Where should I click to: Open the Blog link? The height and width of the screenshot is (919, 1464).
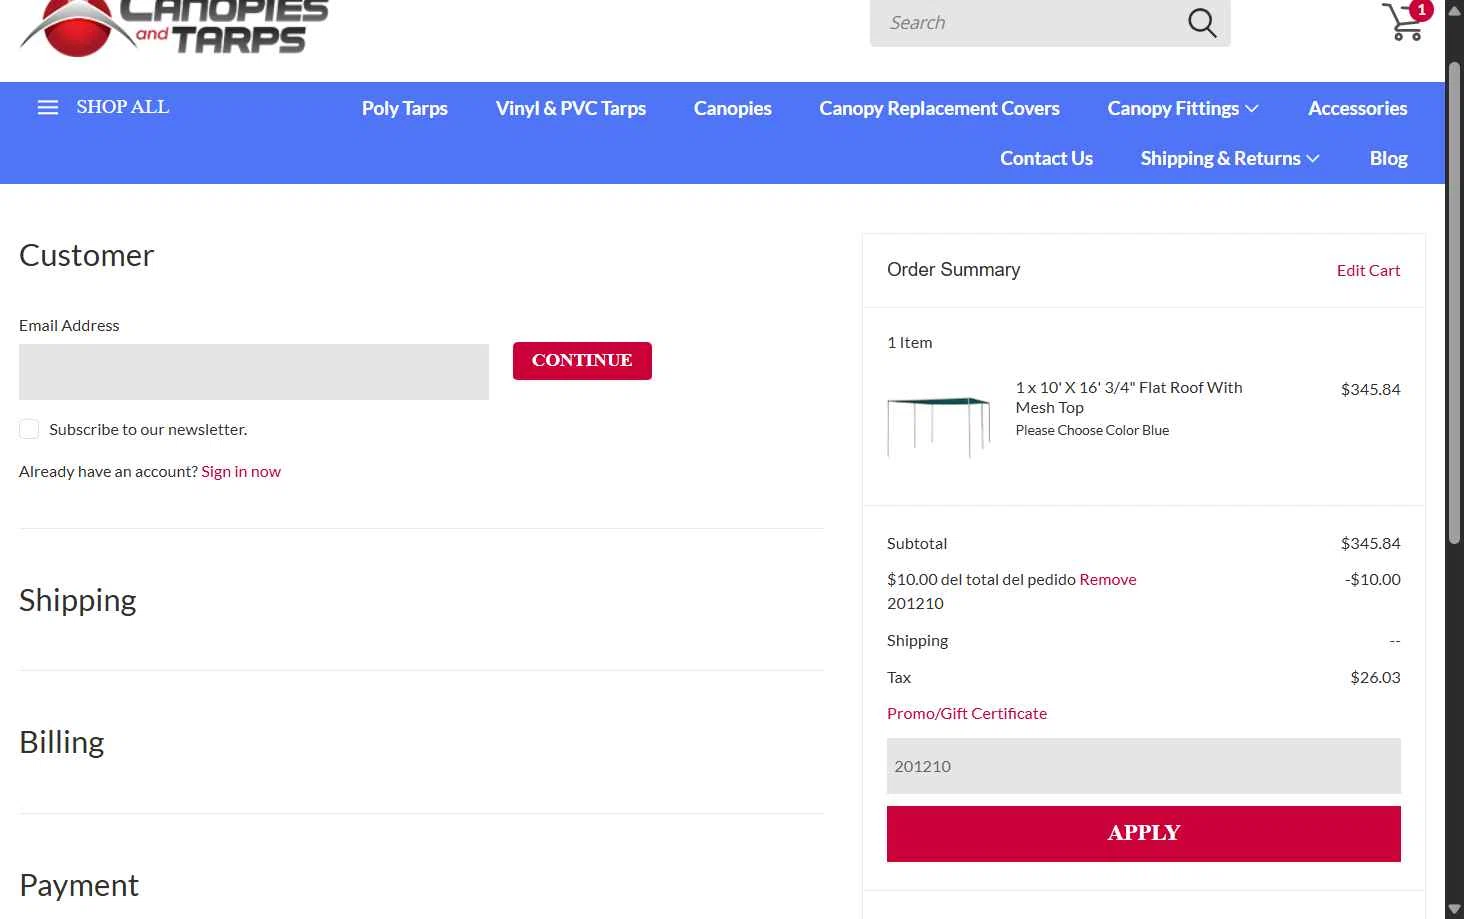pos(1389,158)
